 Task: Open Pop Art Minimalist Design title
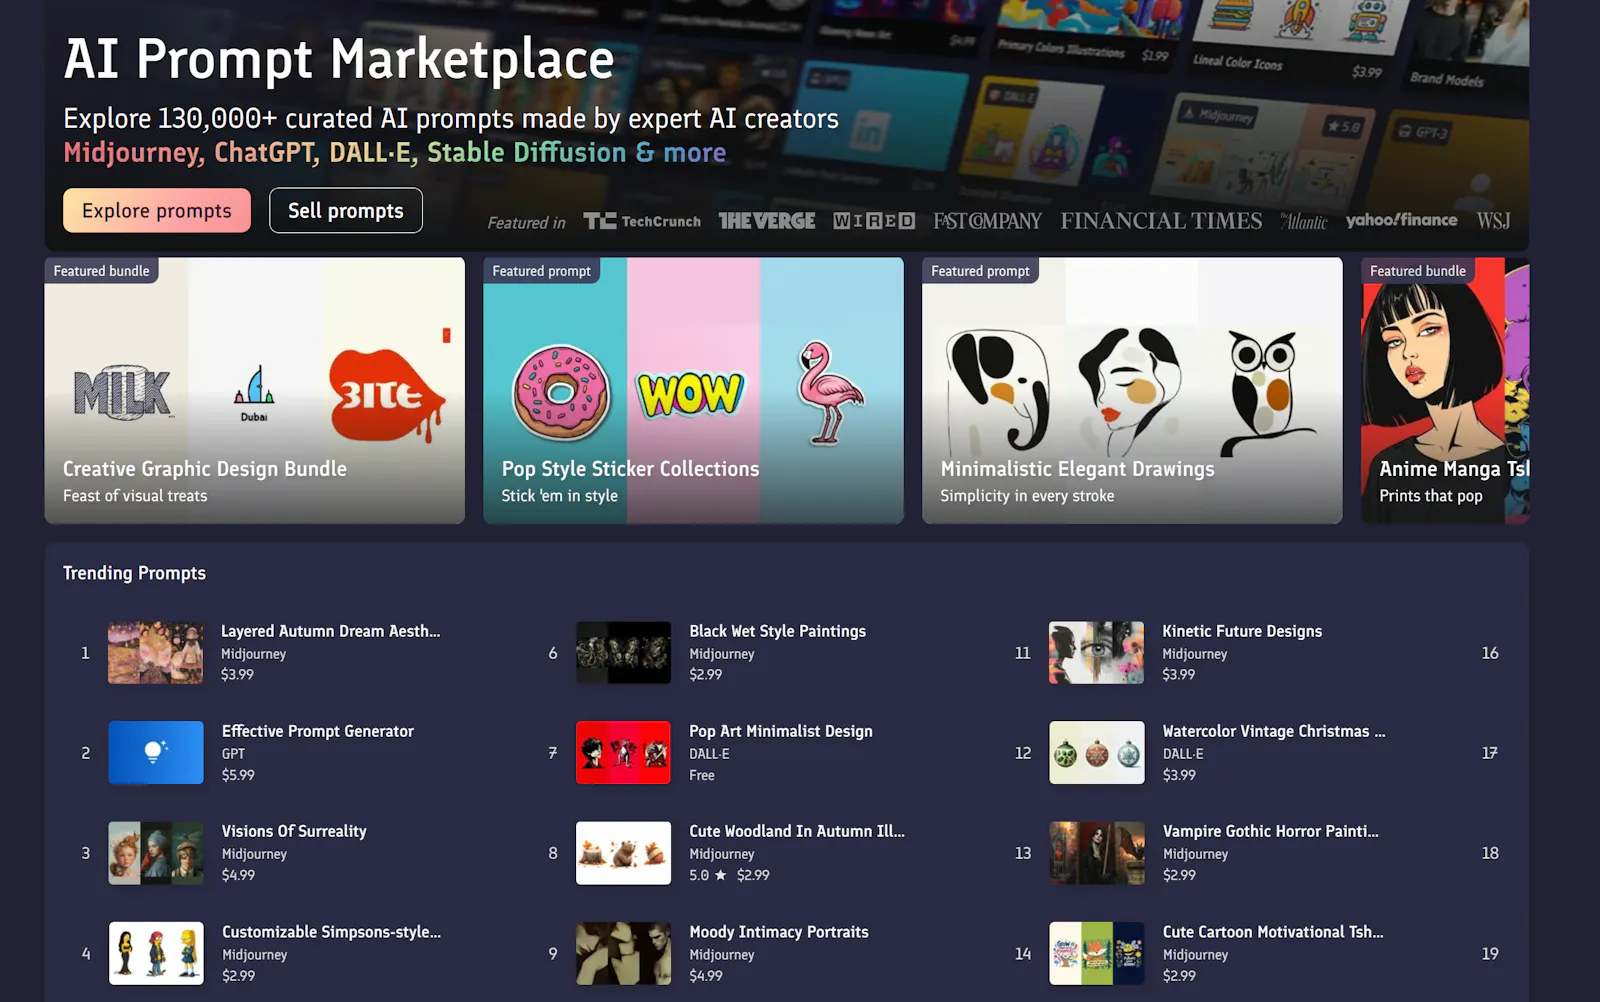pyautogui.click(x=780, y=731)
